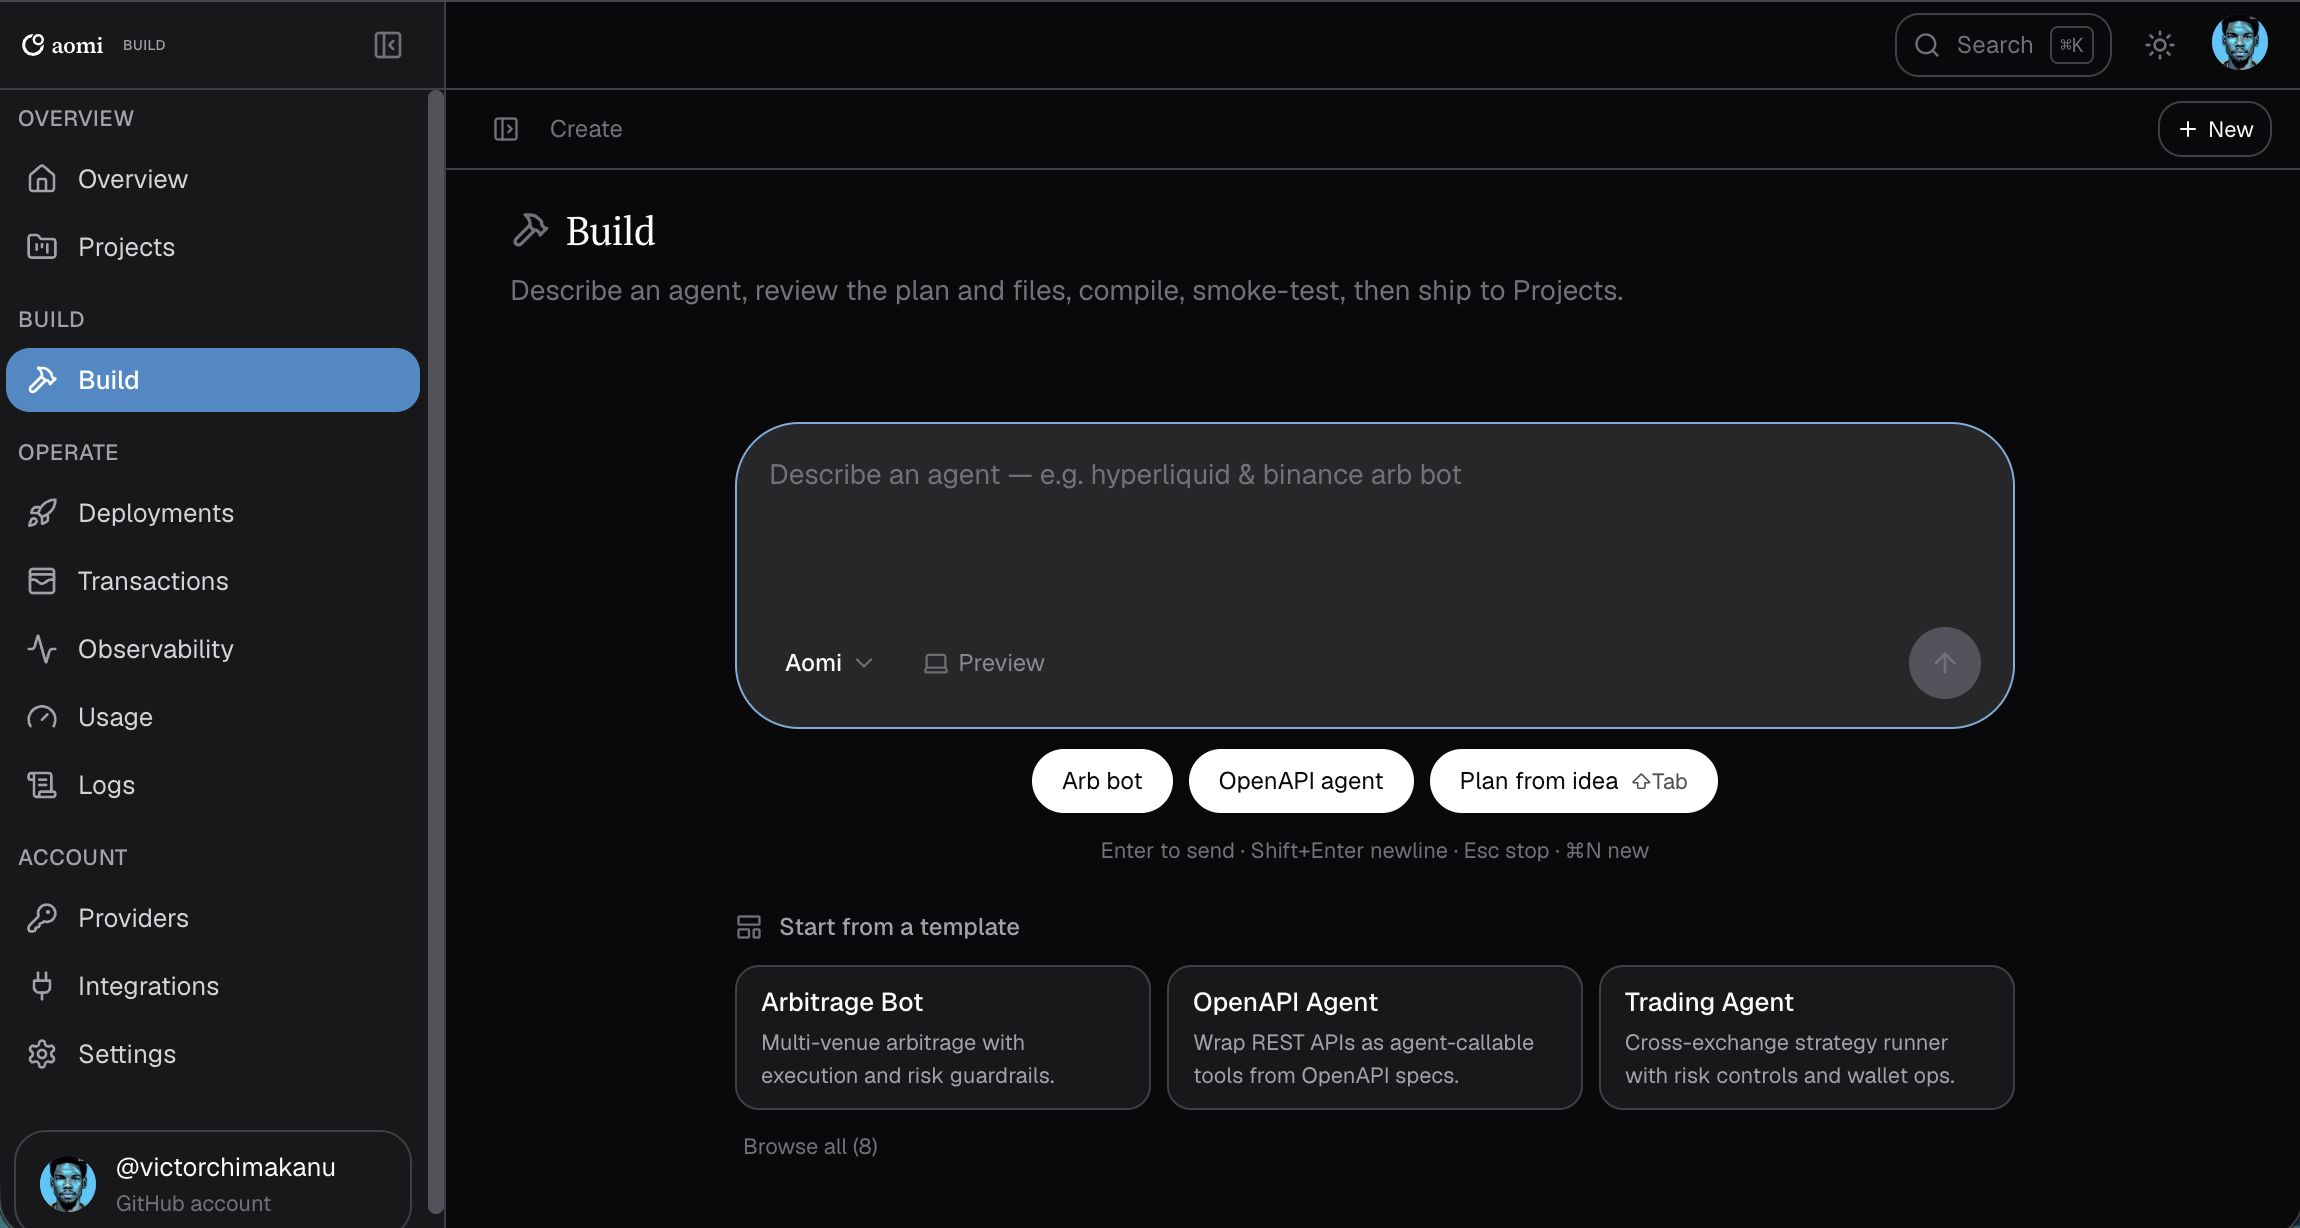
Task: Click the Integrations plug icon
Action: coord(42,986)
